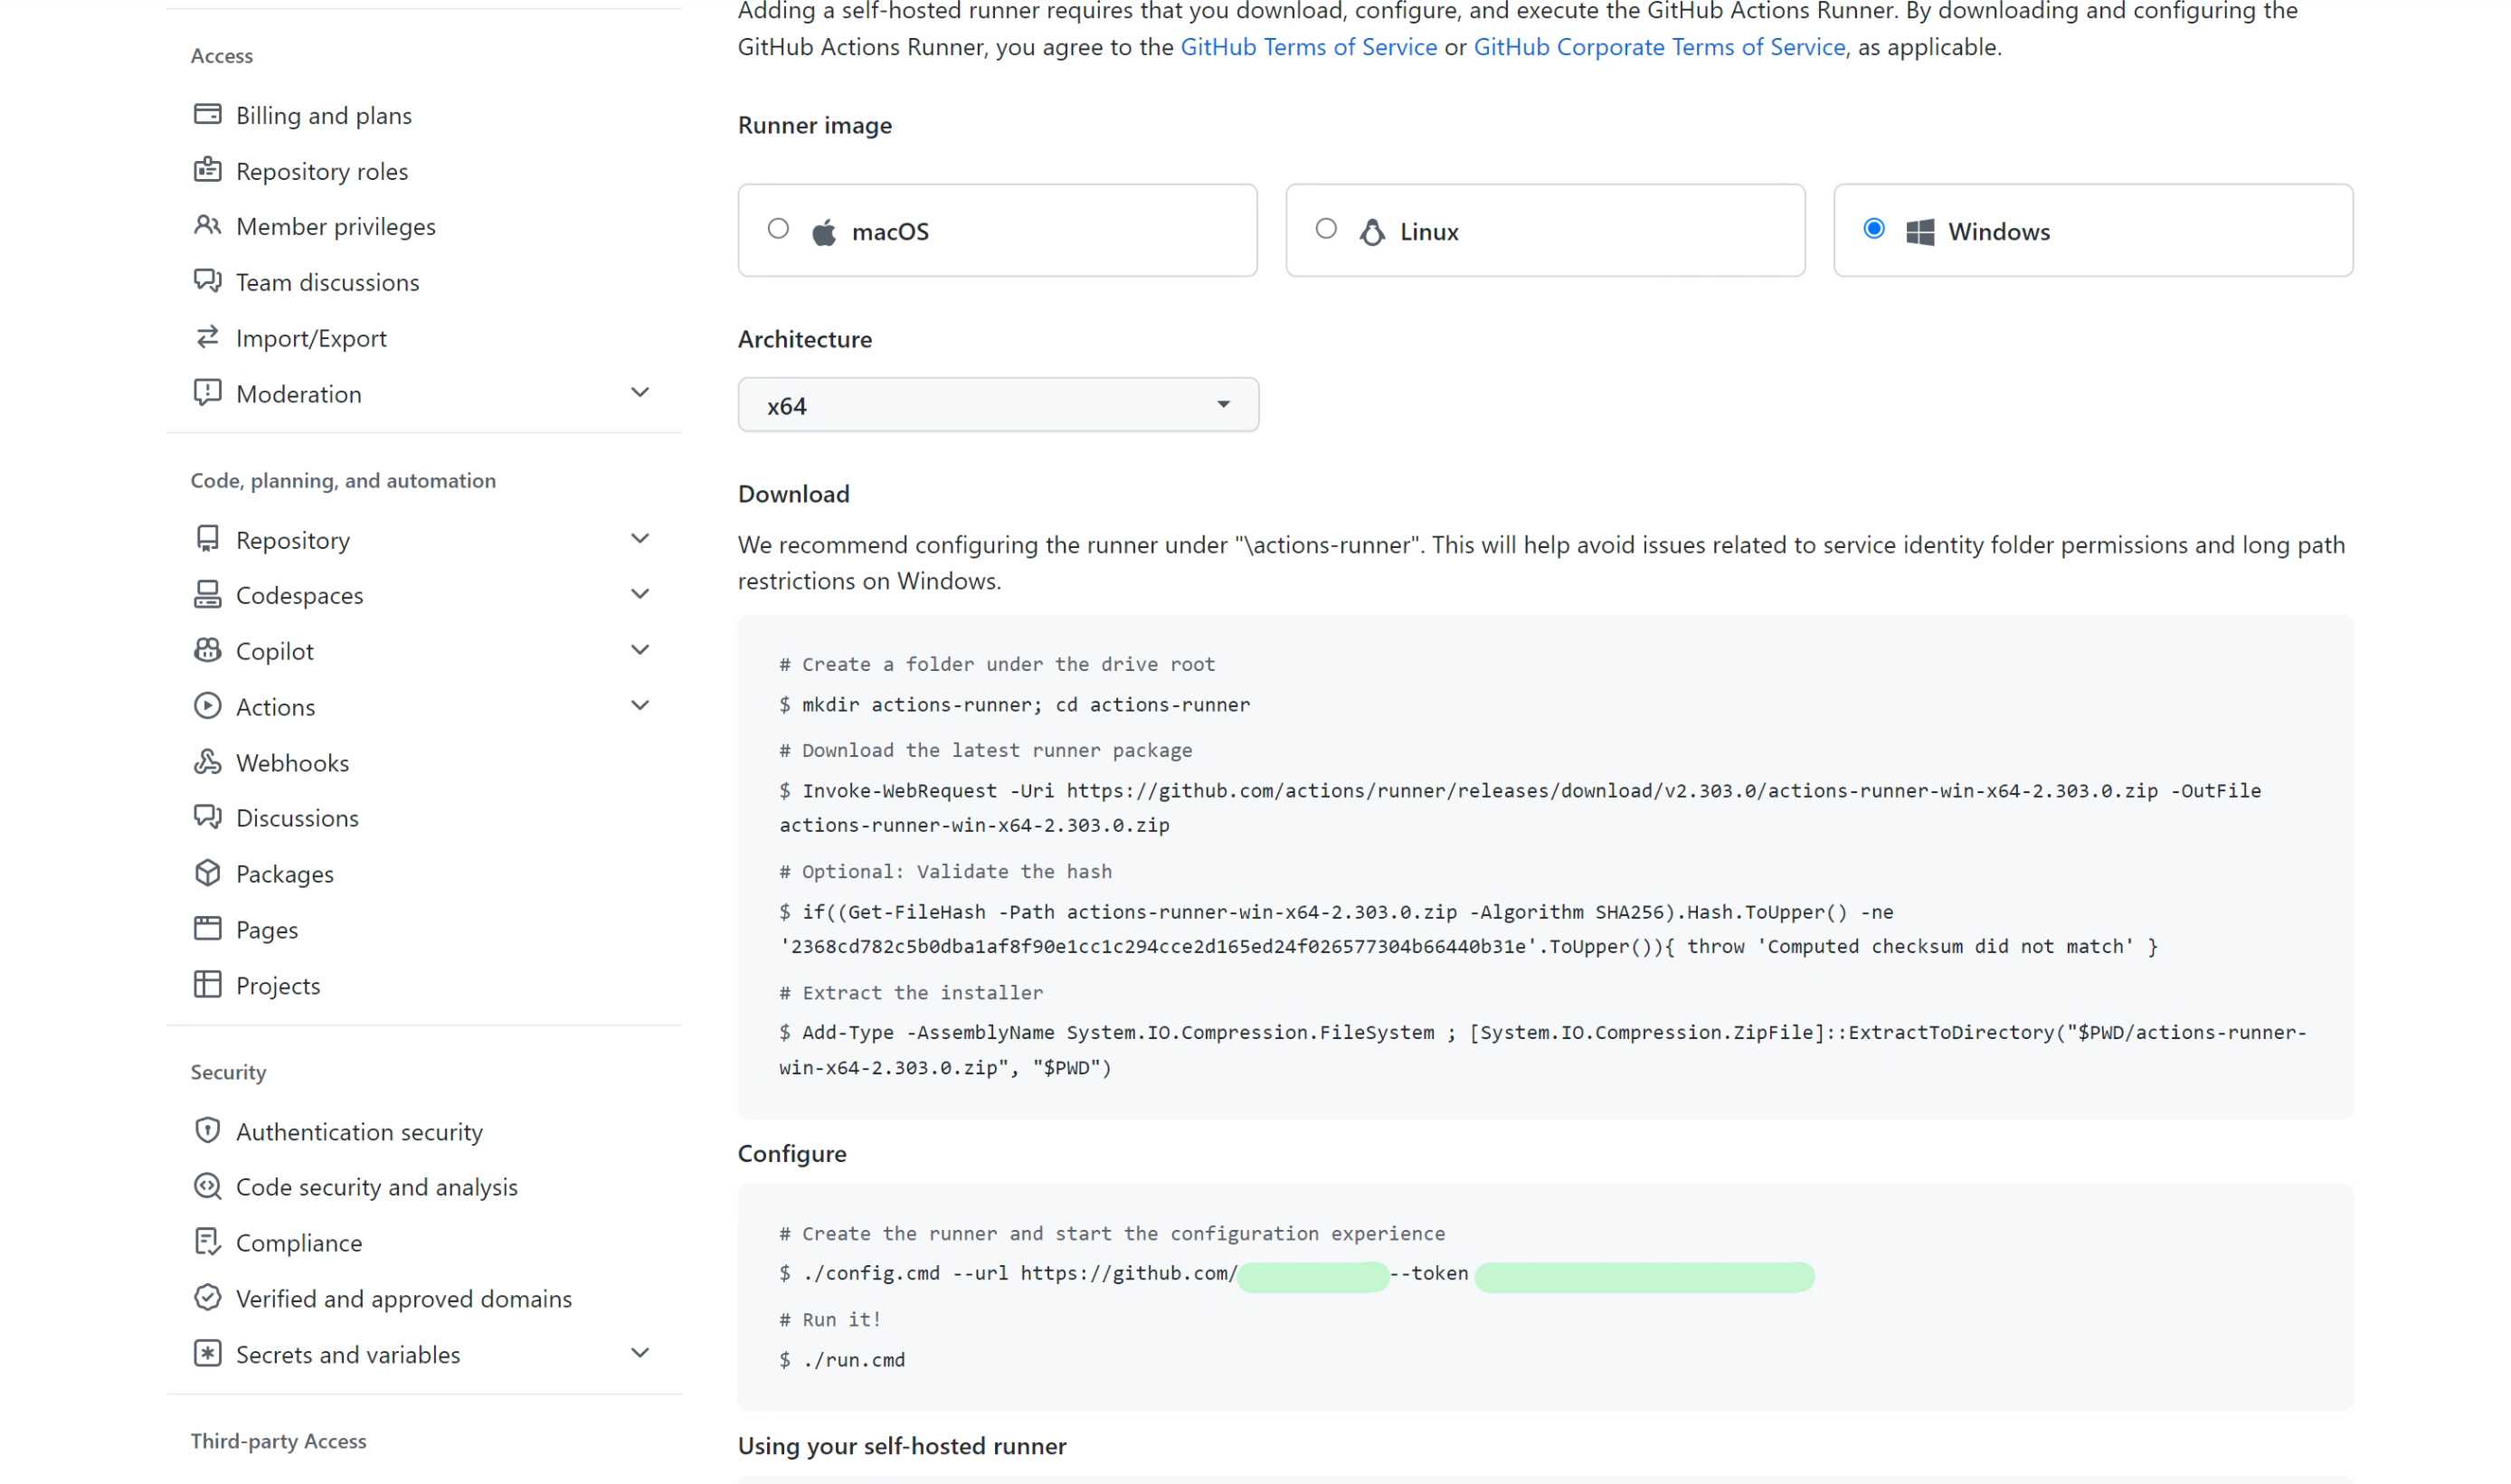Click the Discussions comment icon in sidebar
The width and height of the screenshot is (2511, 1484).
point(207,817)
